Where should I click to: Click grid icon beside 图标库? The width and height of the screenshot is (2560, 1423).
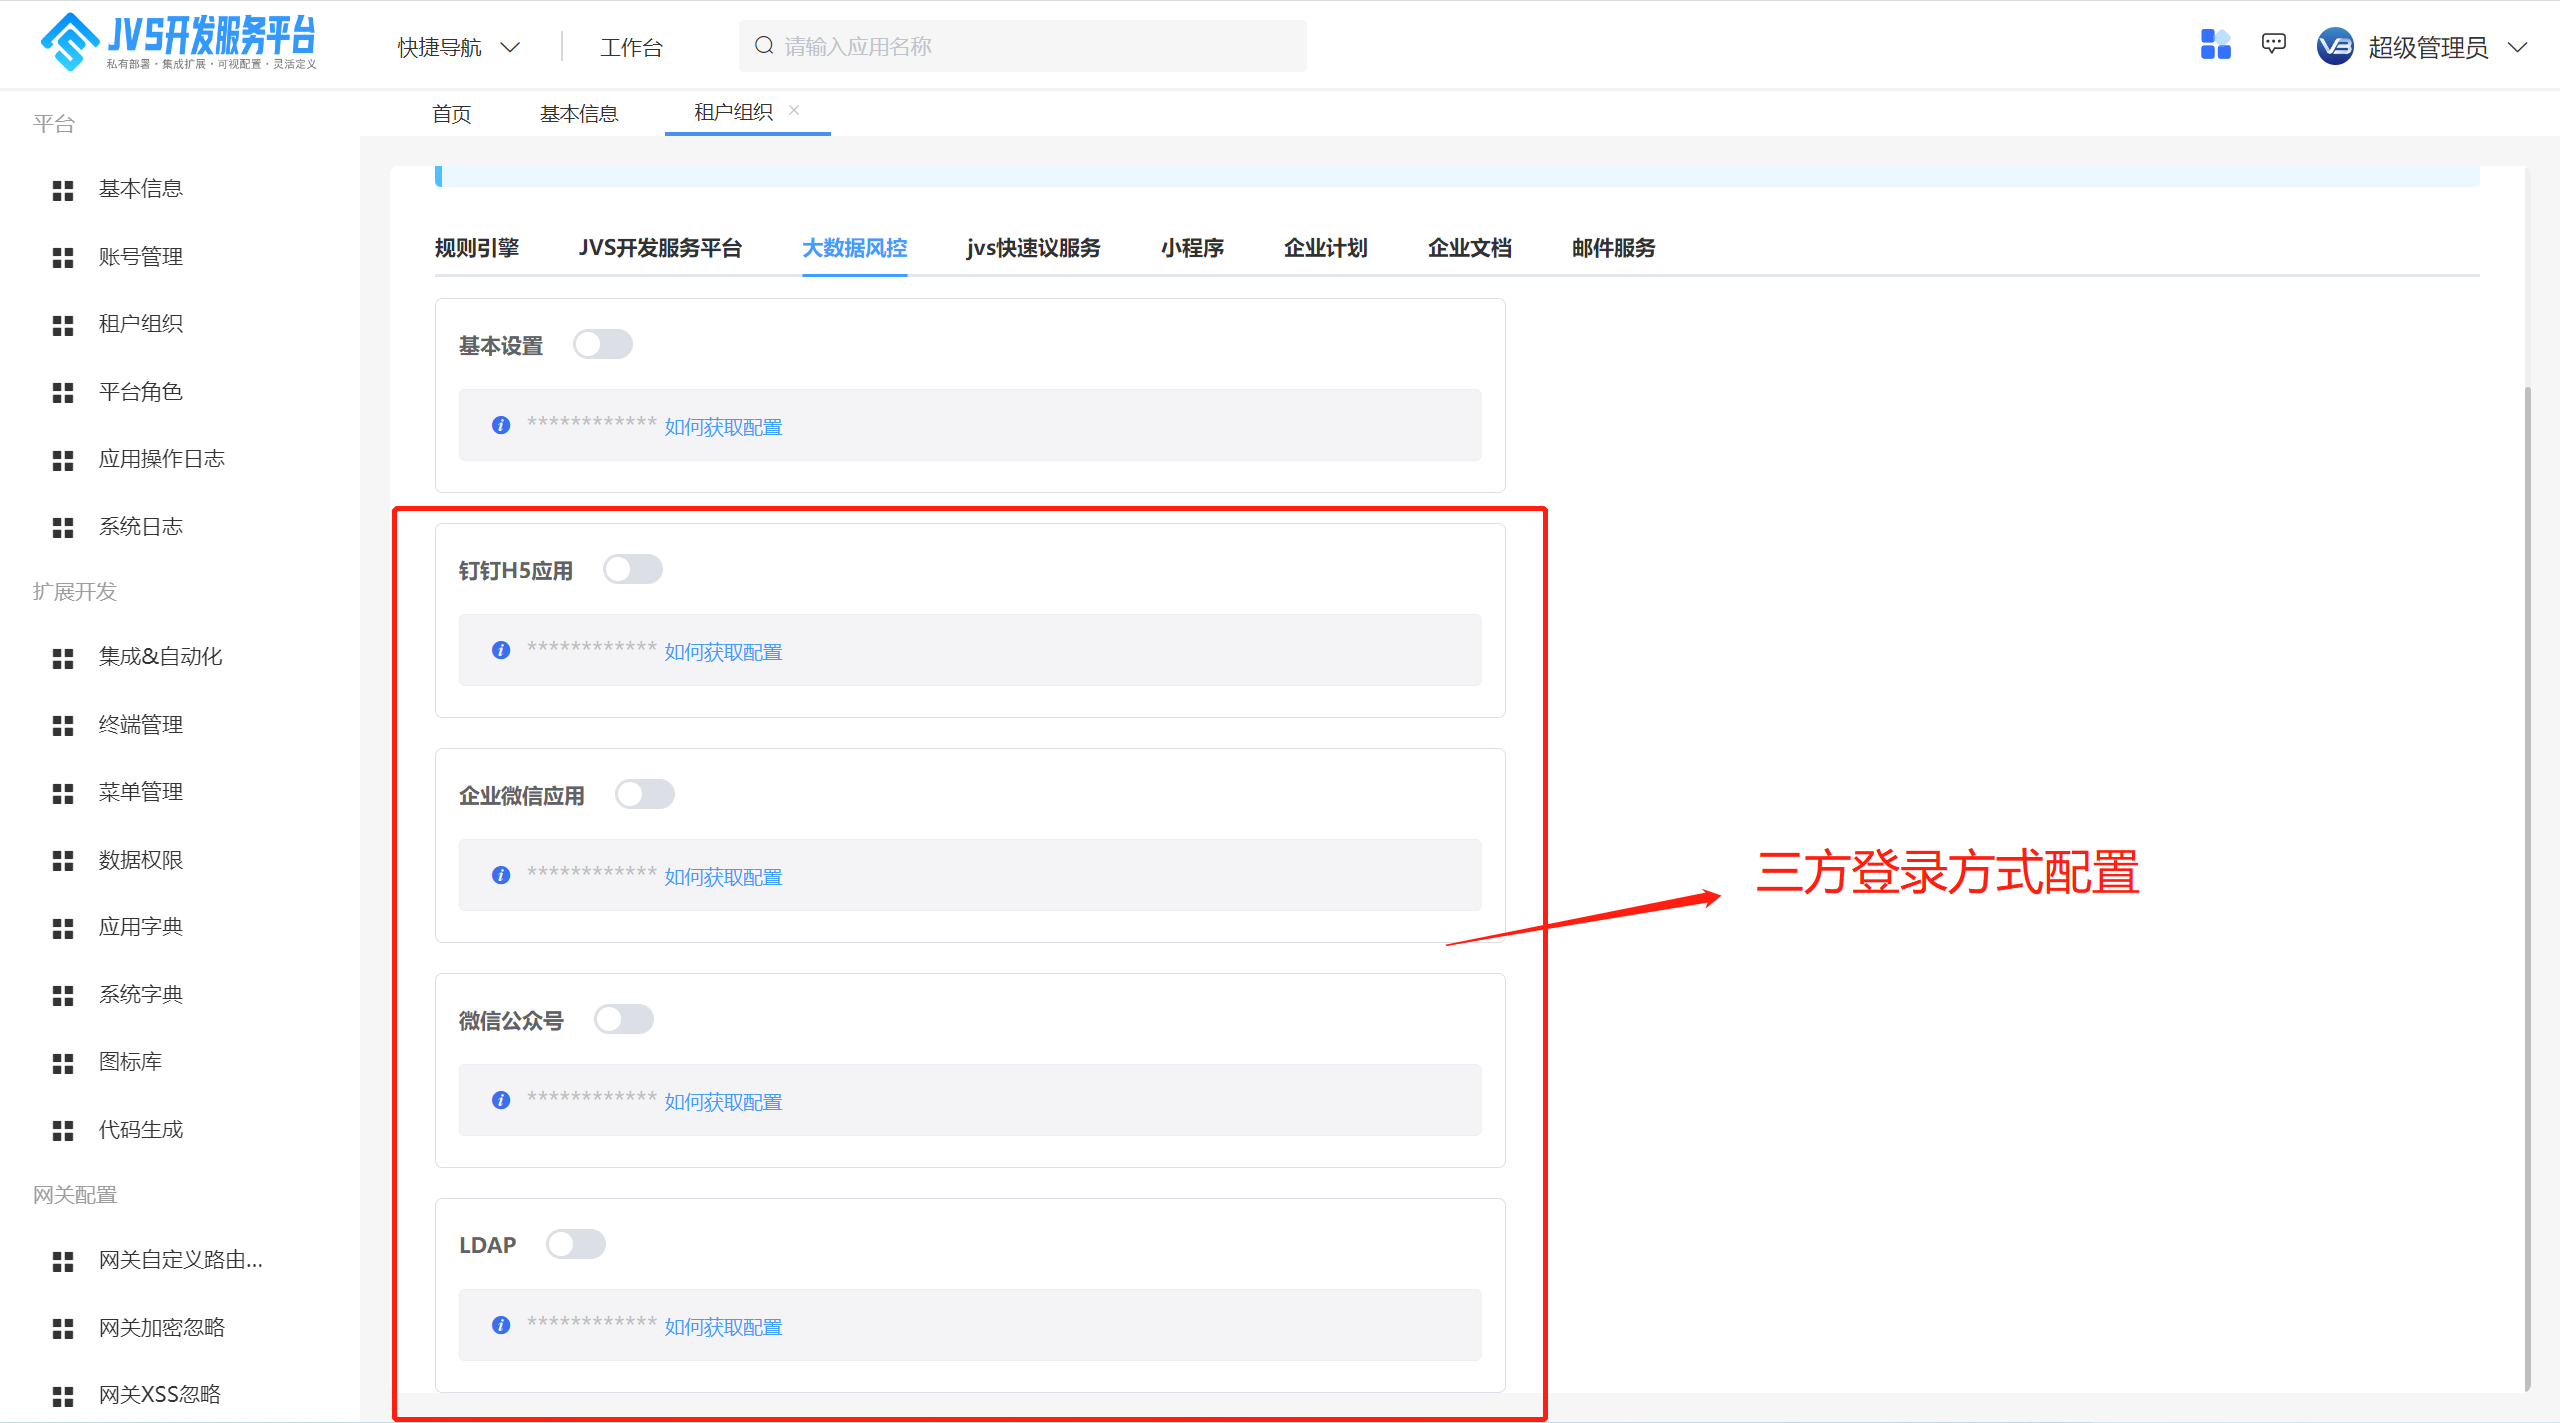tap(63, 1063)
